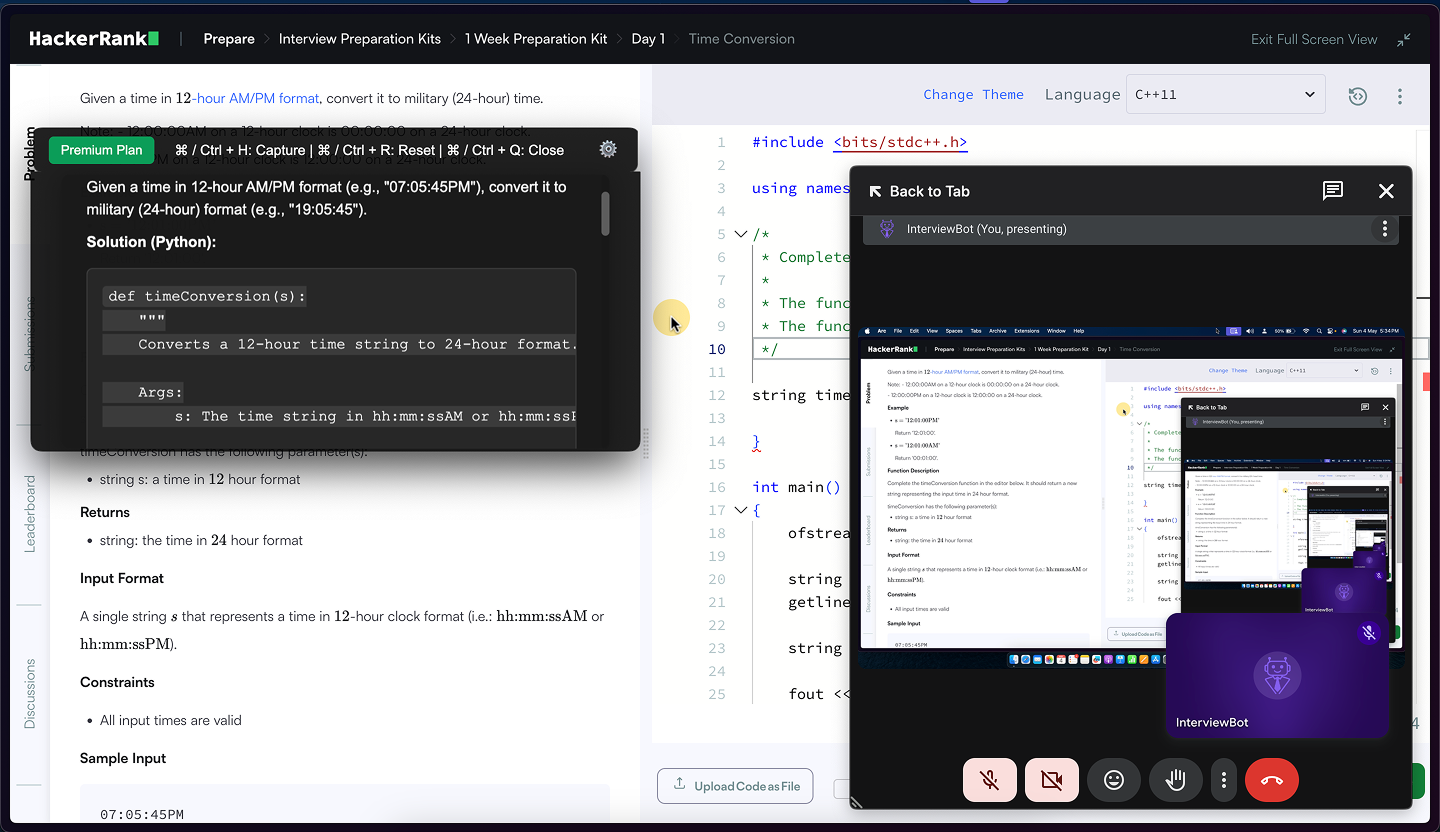Switch to the Leaderboard tab
The image size is (1440, 832).
tap(29, 516)
